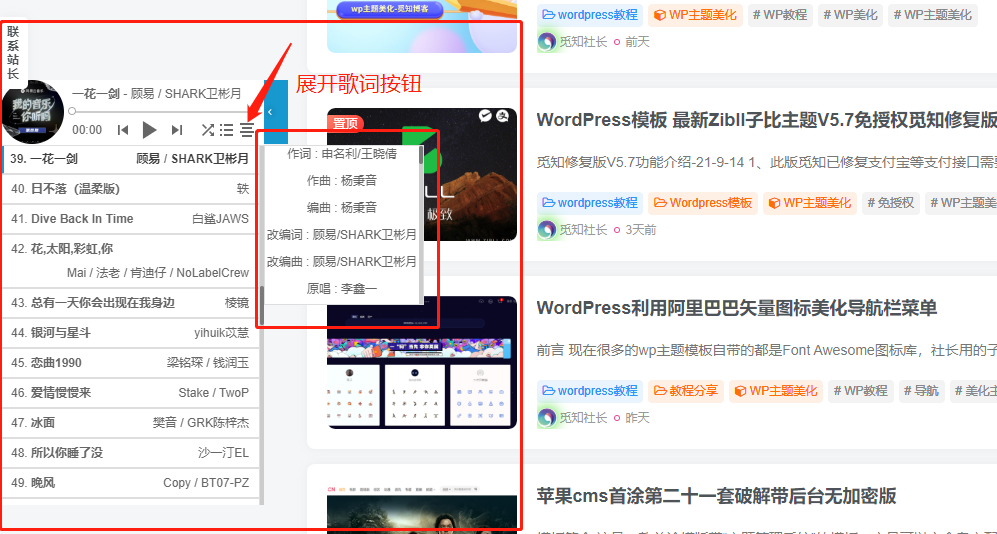Play track 44 银河与星斗
This screenshot has height=534, width=997.
tap(130, 332)
